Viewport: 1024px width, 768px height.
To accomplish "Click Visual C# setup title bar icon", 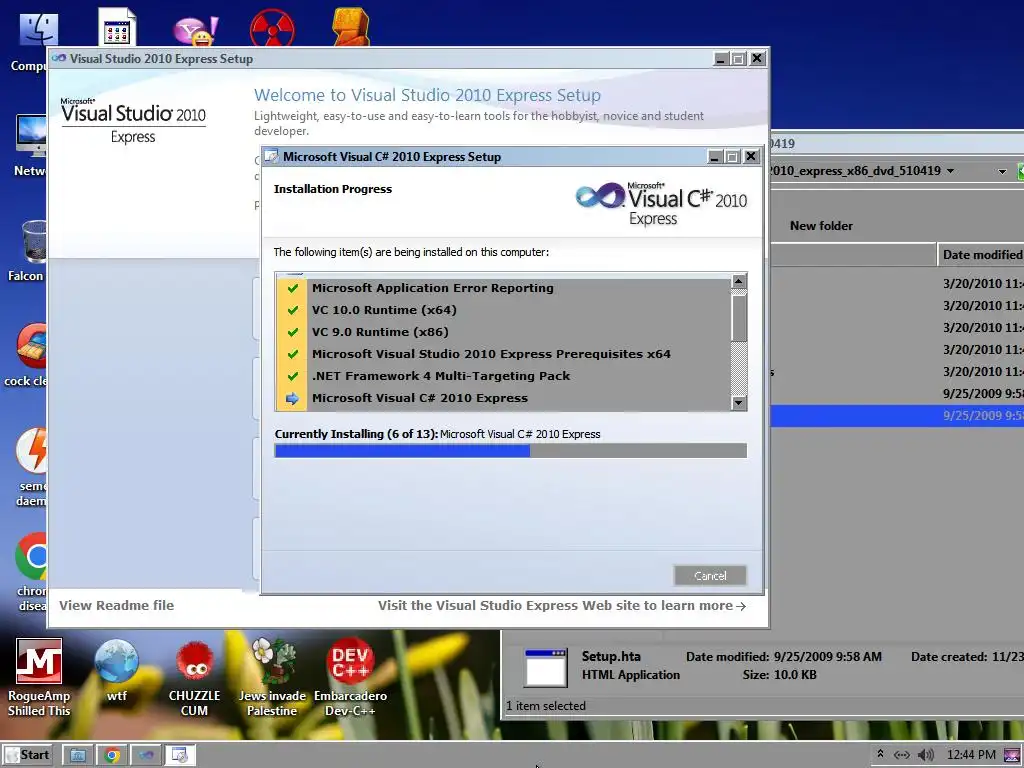I will tap(272, 157).
